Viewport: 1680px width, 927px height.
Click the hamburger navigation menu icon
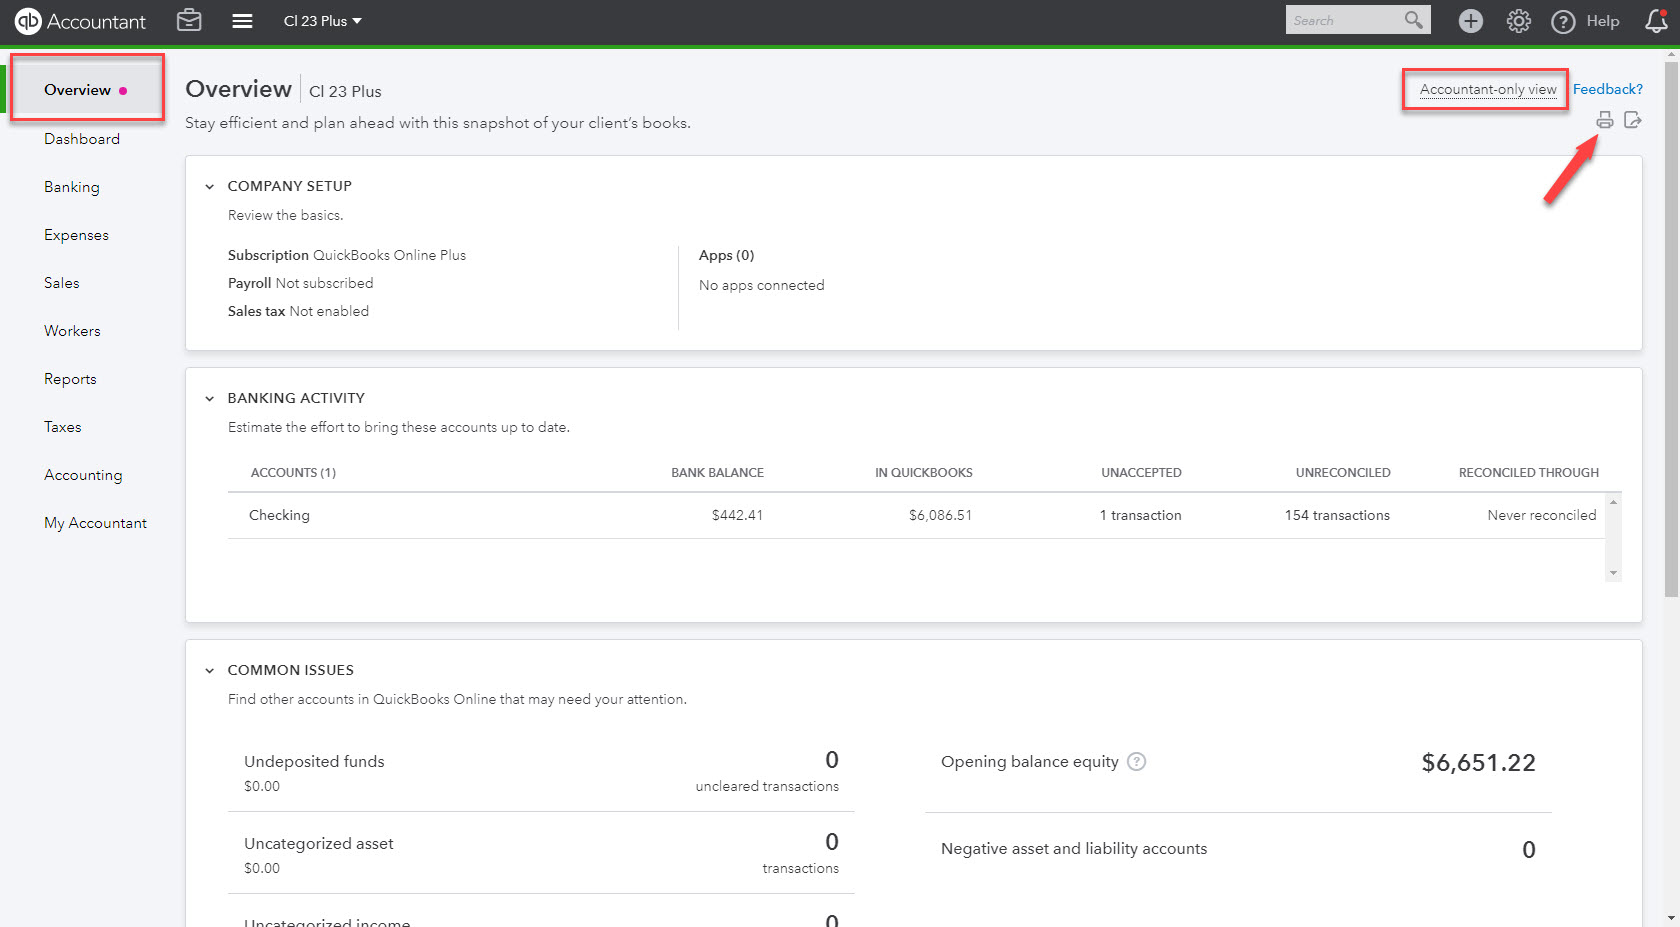pos(242,20)
